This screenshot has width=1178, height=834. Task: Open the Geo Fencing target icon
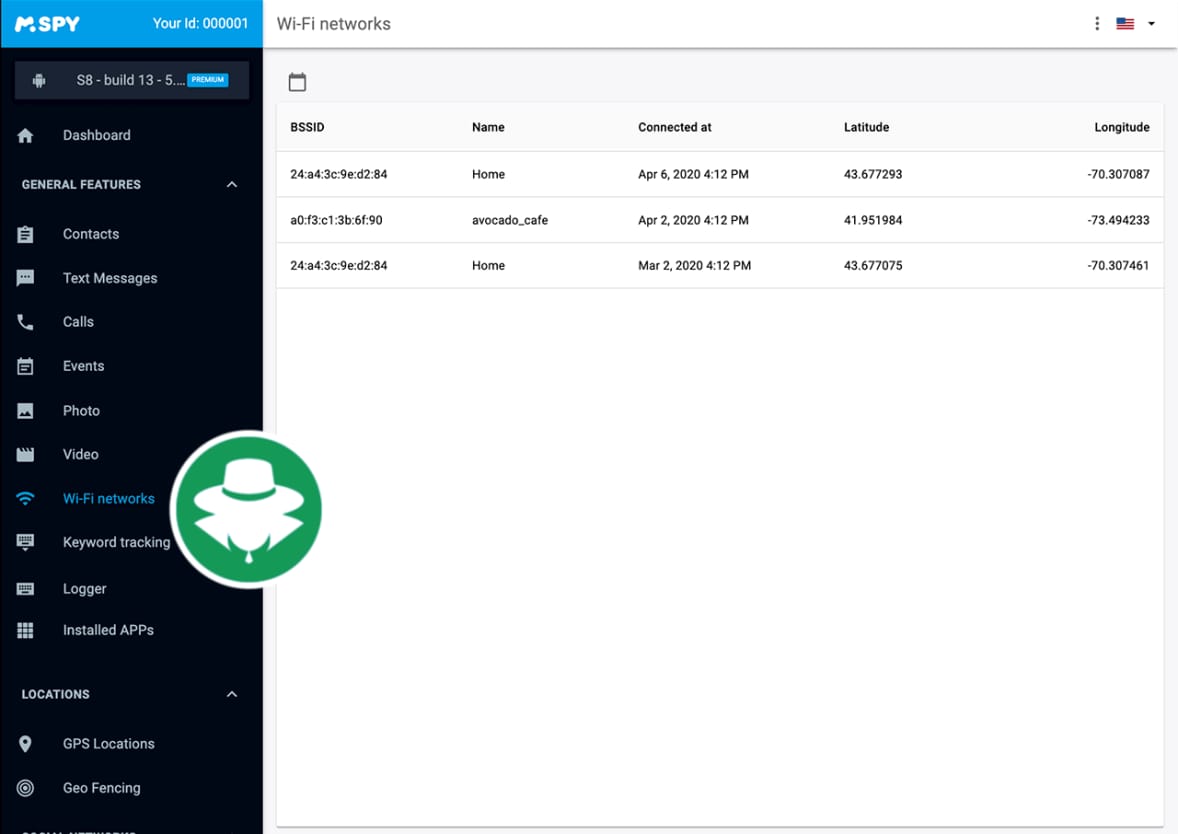click(24, 787)
